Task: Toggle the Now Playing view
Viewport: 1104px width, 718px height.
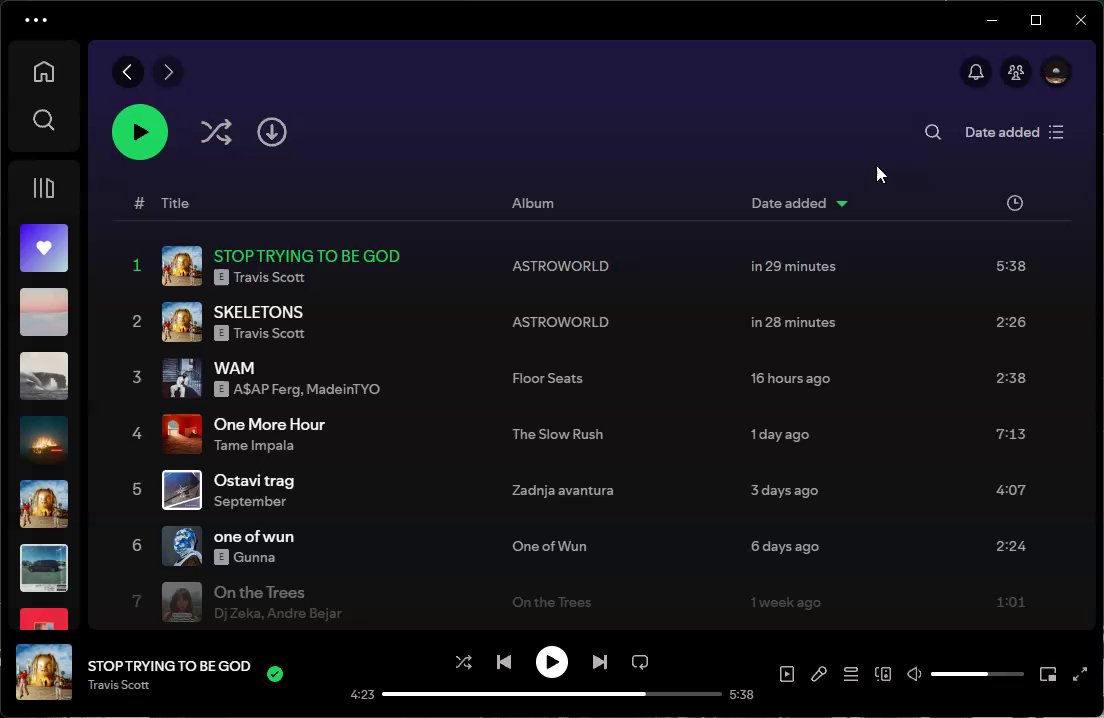Action: (x=787, y=674)
